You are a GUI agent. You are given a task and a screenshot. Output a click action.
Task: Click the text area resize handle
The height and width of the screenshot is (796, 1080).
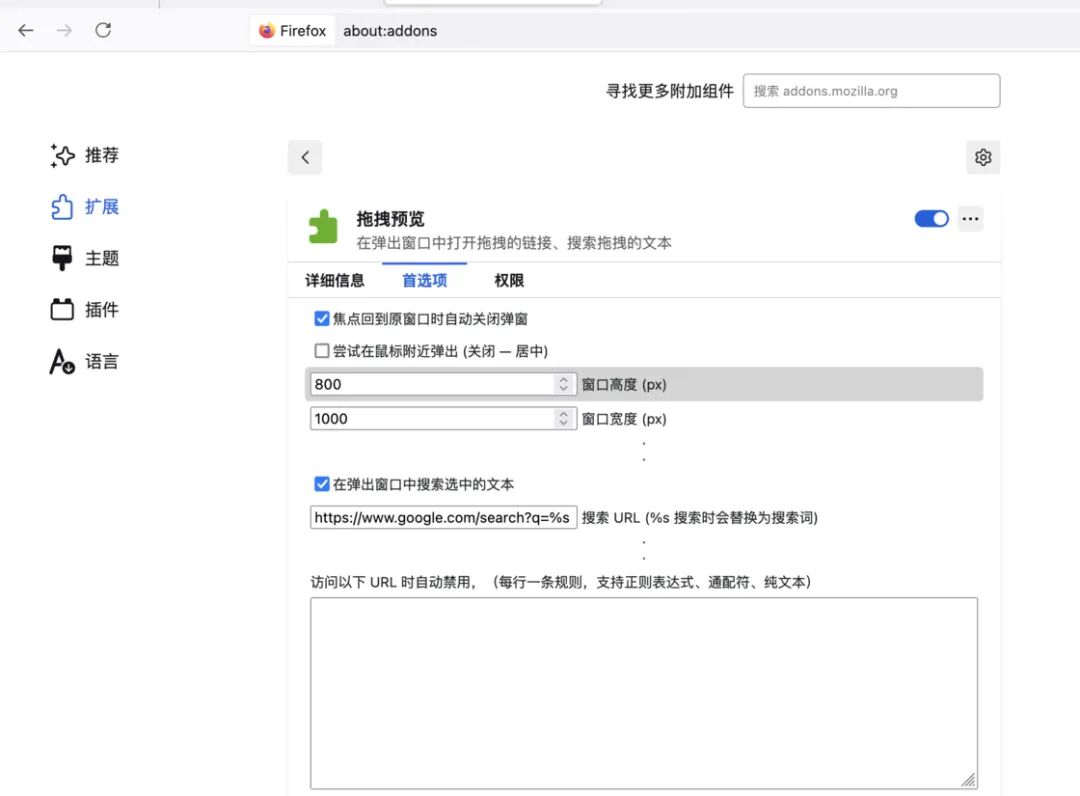[969, 780]
